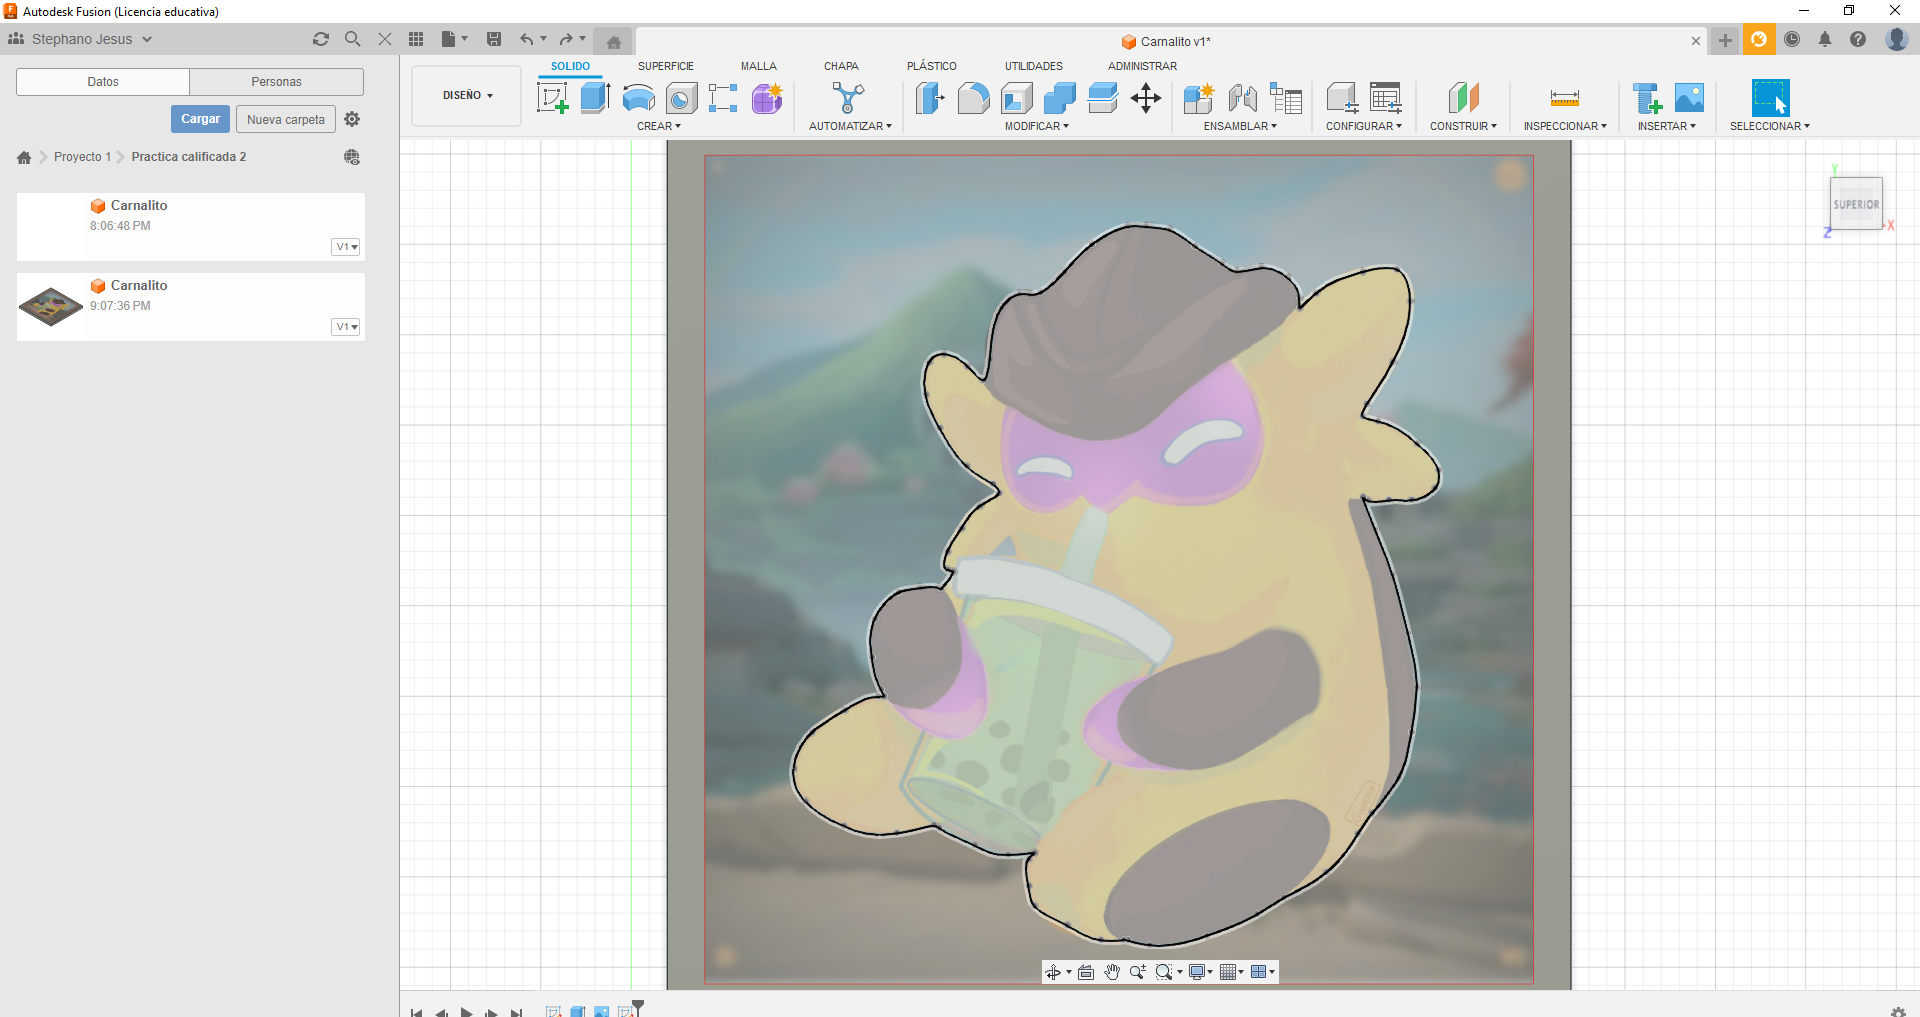This screenshot has height=1017, width=1920.
Task: Create a New Component
Action: pyautogui.click(x=1198, y=98)
